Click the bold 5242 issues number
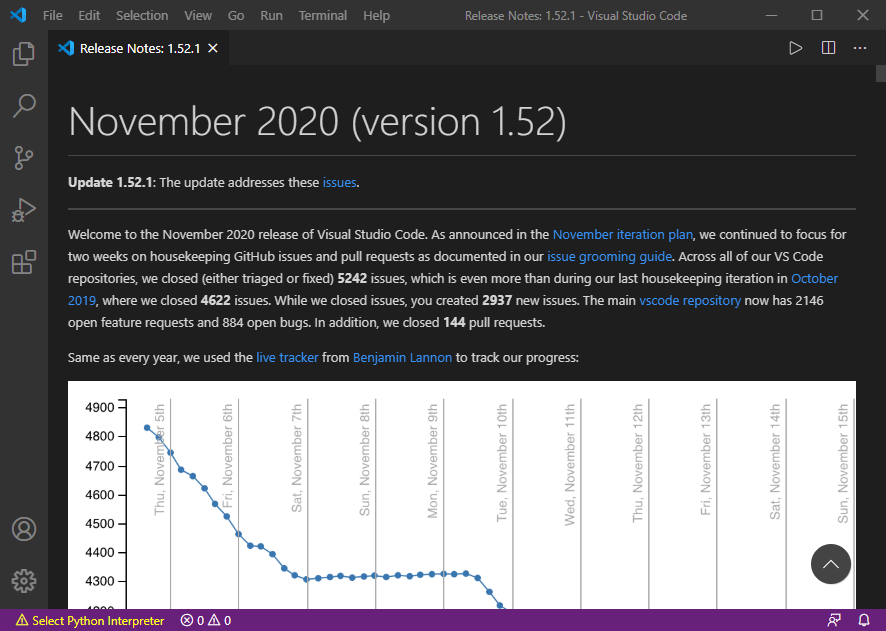886x631 pixels. pyautogui.click(x=352, y=278)
